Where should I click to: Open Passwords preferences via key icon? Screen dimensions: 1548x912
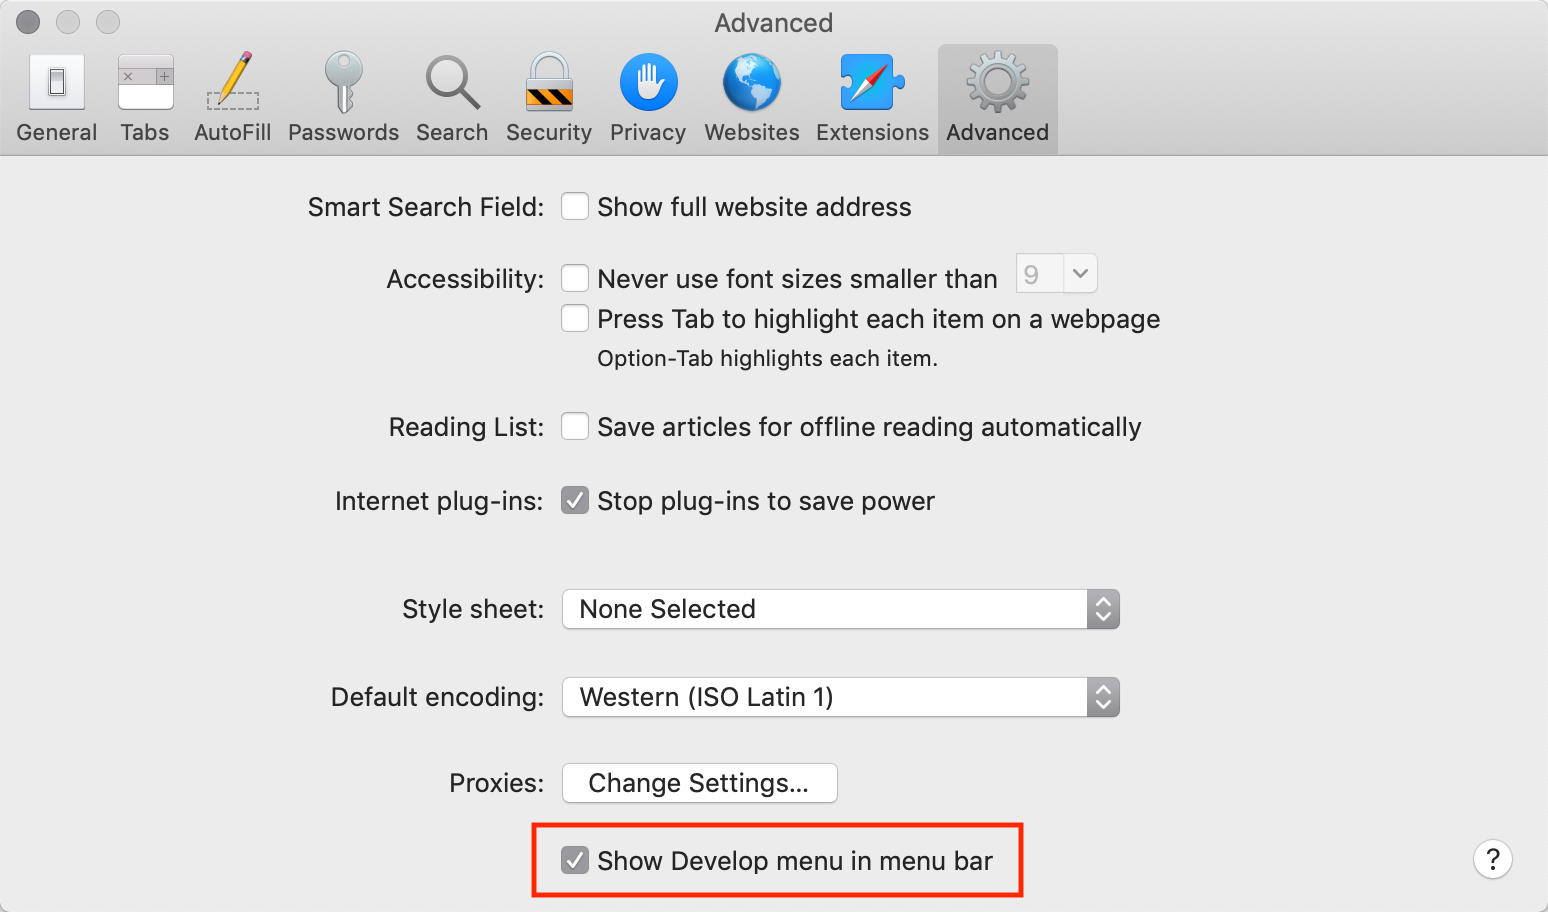pyautogui.click(x=343, y=95)
